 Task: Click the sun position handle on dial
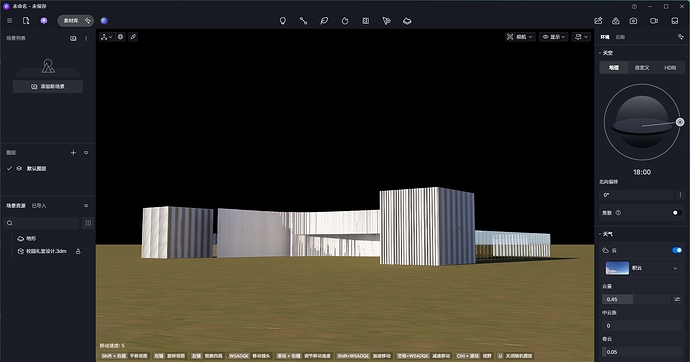(680, 122)
